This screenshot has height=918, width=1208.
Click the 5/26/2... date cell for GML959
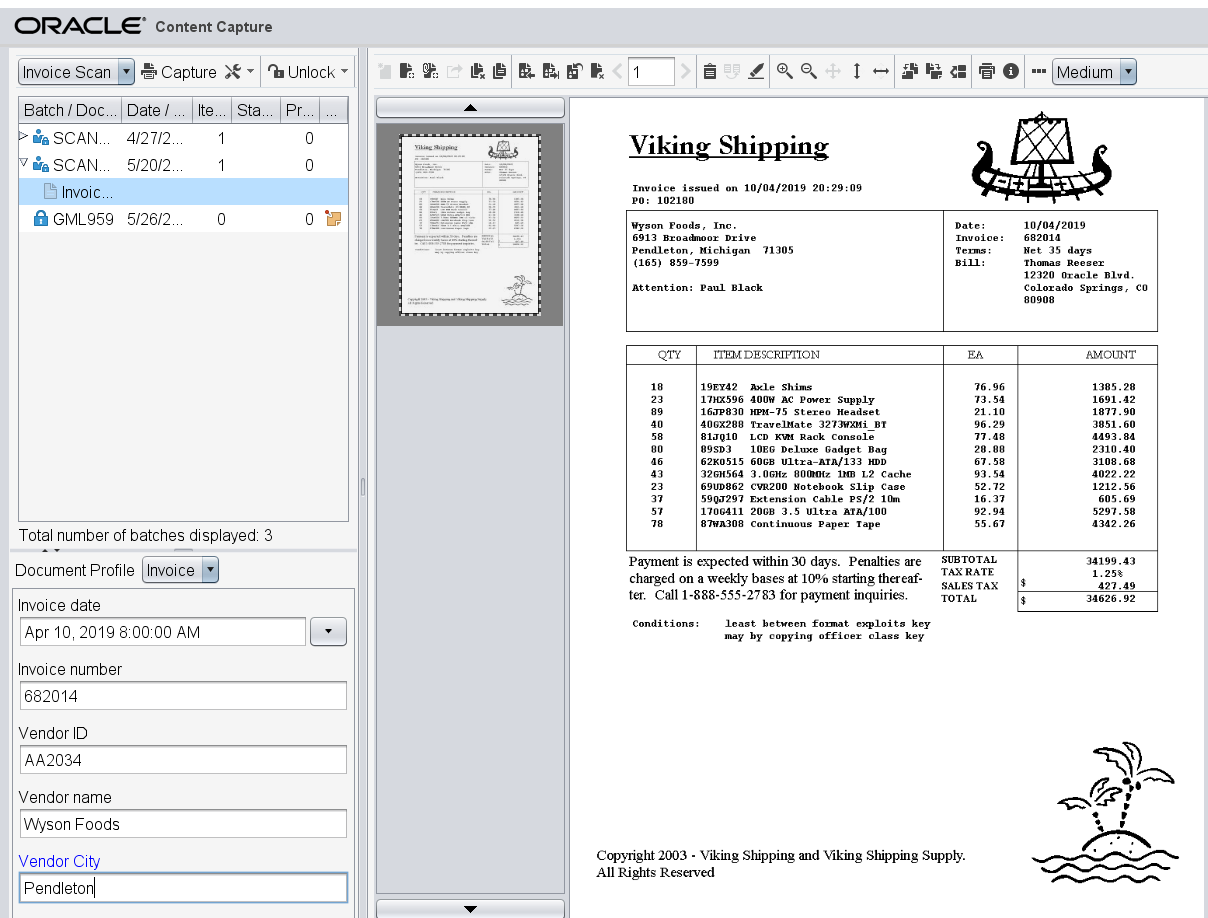[x=155, y=219]
